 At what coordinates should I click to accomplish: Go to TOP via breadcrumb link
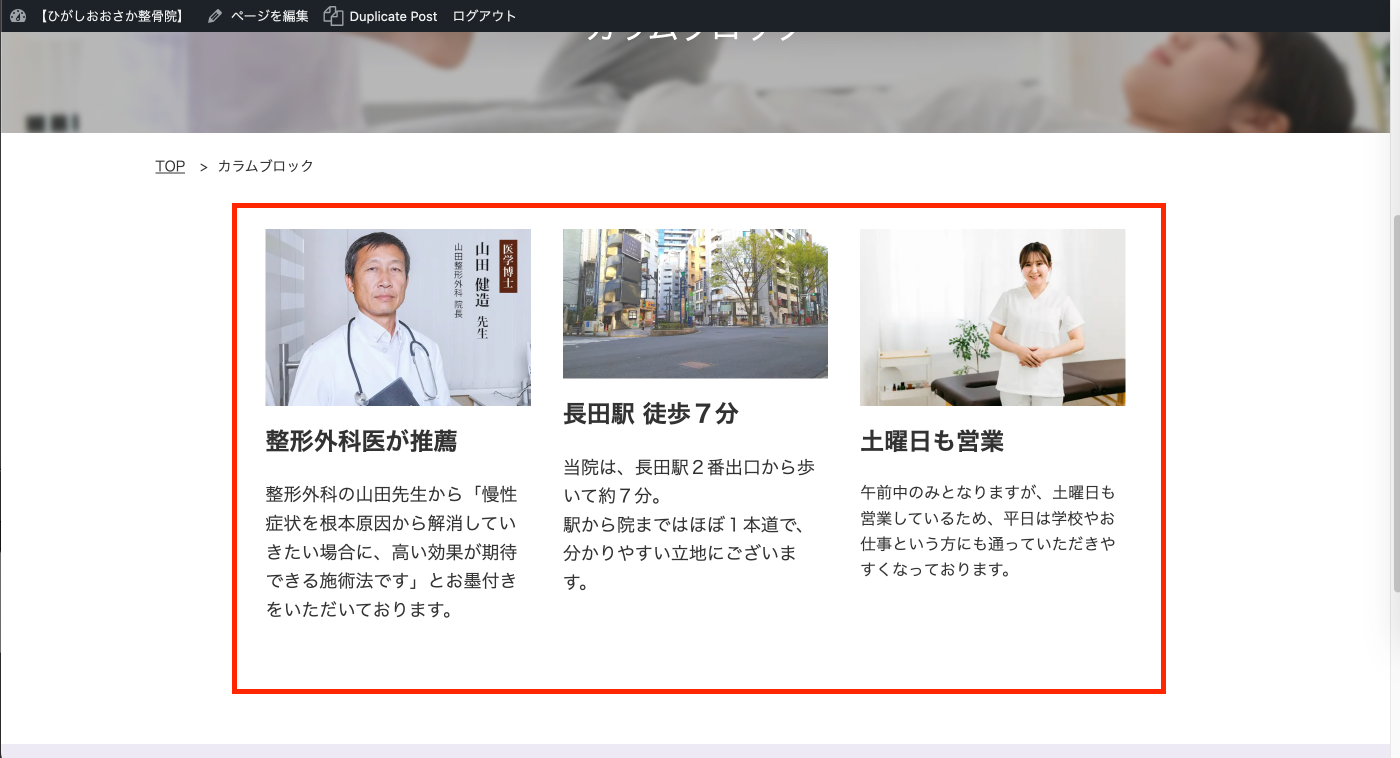coord(170,166)
